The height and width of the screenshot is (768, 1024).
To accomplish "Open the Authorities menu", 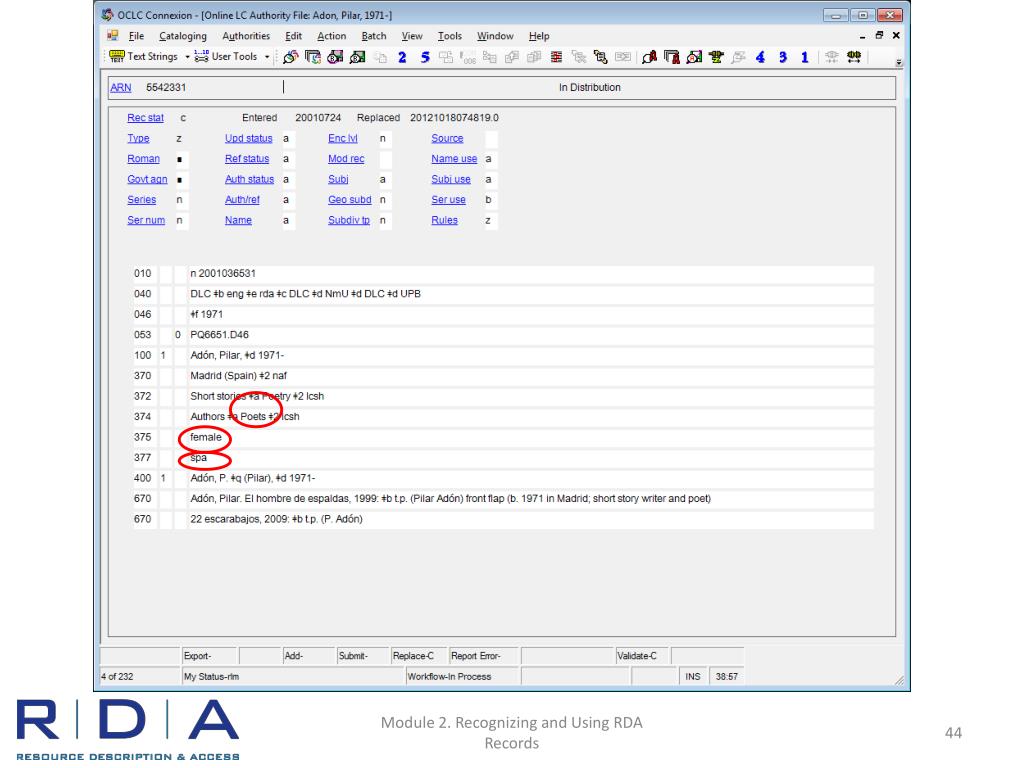I will tap(246, 36).
